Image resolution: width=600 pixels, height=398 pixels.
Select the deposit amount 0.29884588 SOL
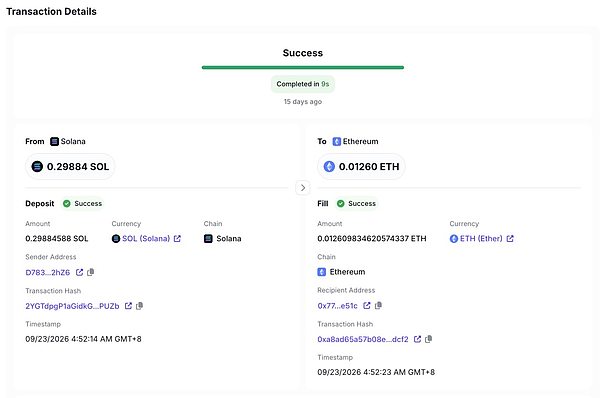click(57, 239)
